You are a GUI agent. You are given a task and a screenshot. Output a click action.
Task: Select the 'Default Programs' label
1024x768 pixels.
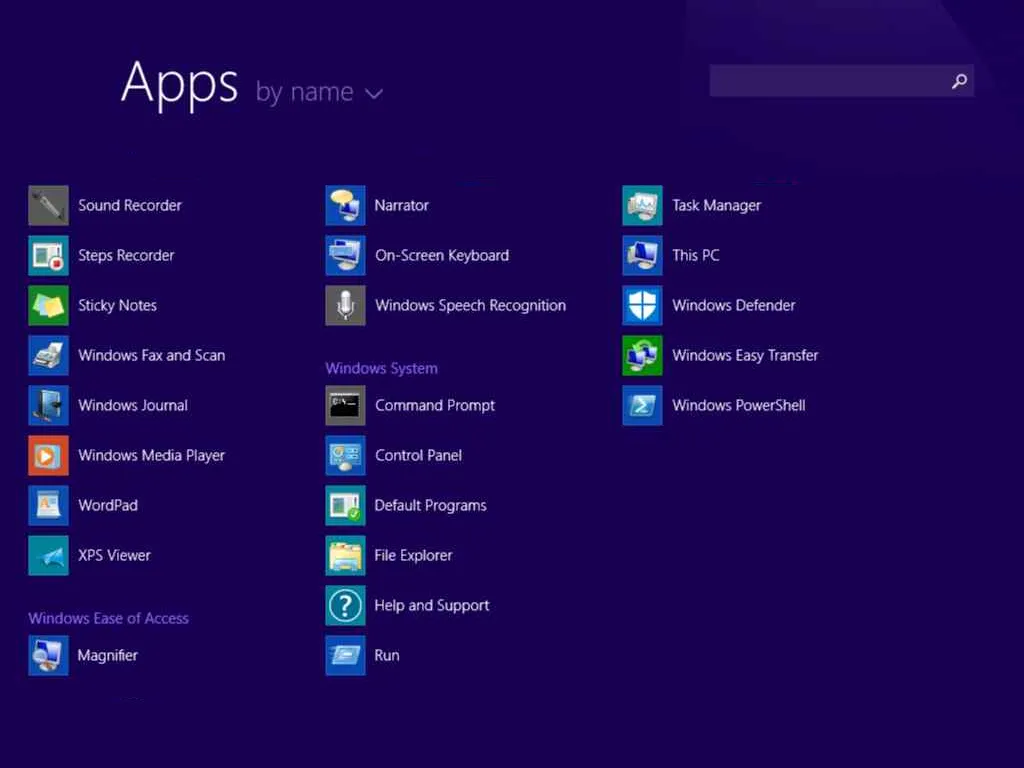(430, 506)
